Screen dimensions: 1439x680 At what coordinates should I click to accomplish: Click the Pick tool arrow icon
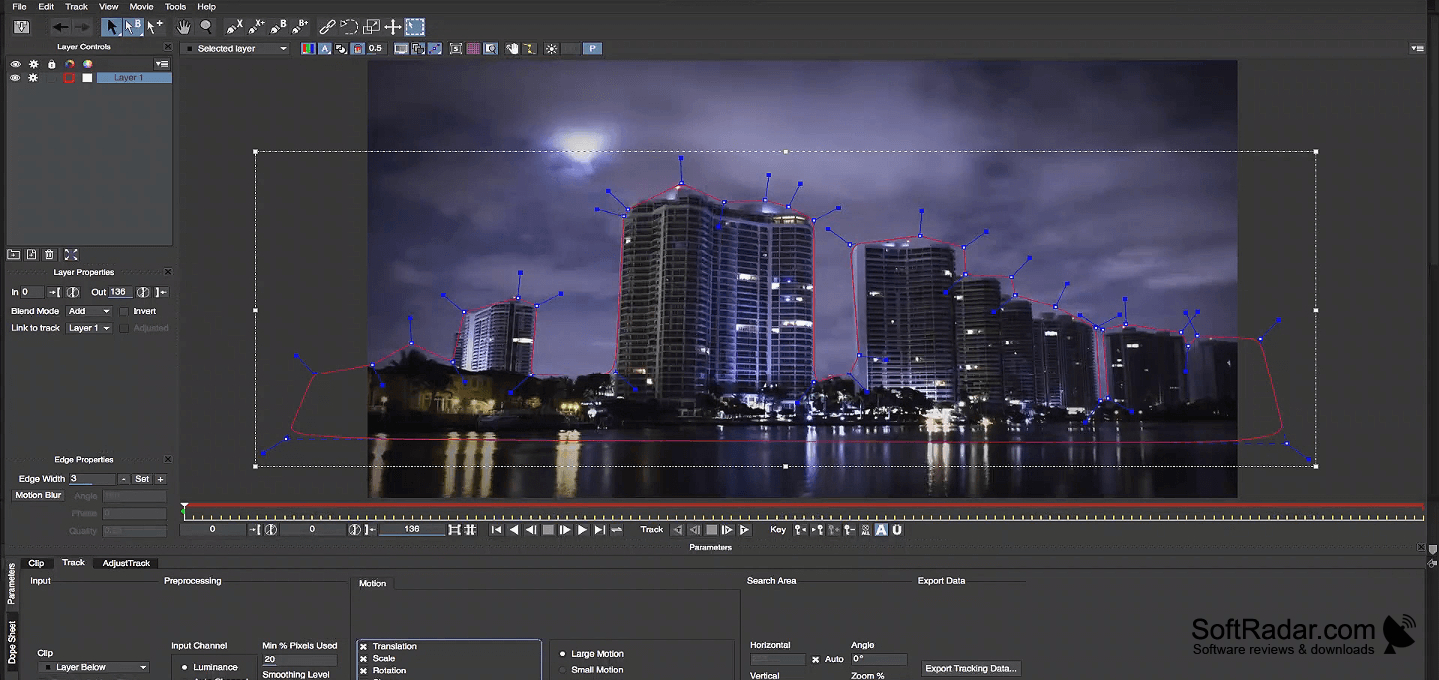(x=112, y=27)
